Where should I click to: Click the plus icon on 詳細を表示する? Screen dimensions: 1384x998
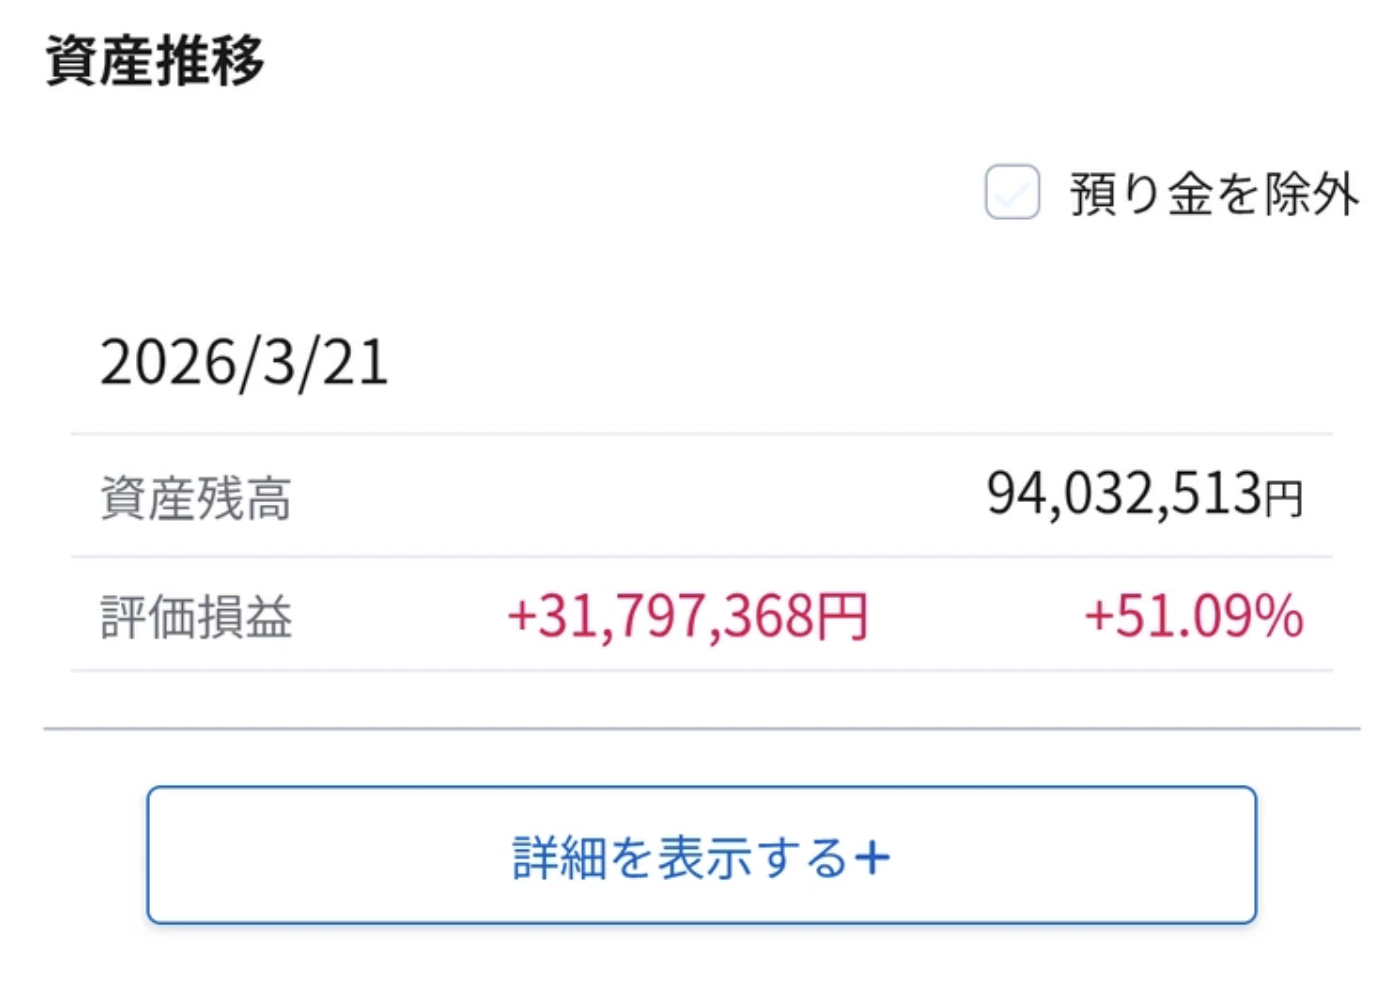pos(871,858)
